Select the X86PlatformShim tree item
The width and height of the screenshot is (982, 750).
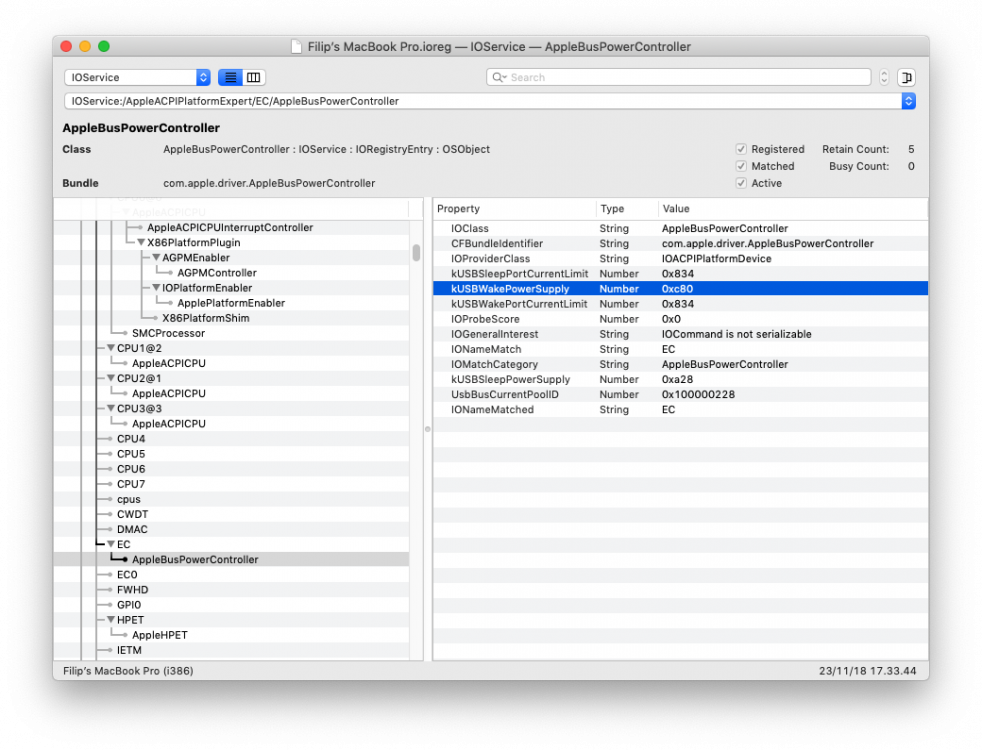click(x=205, y=318)
